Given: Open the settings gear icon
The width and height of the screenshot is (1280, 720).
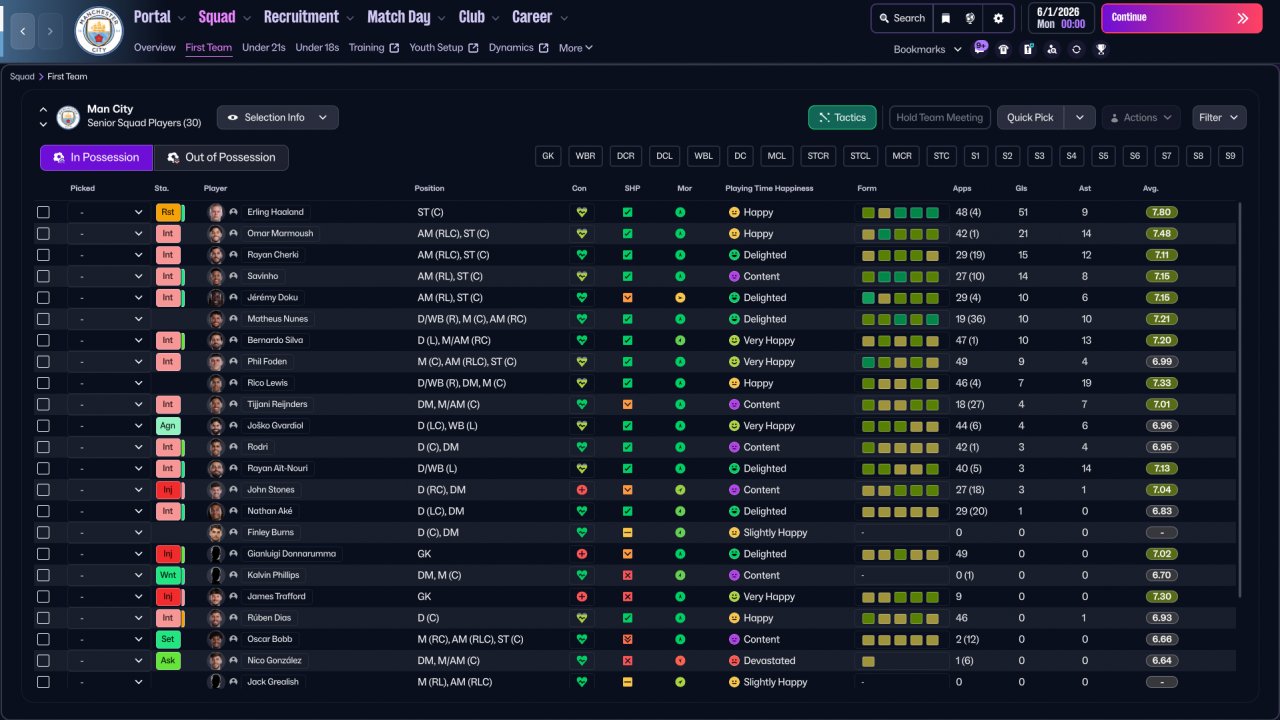Looking at the screenshot, I should click(x=998, y=18).
